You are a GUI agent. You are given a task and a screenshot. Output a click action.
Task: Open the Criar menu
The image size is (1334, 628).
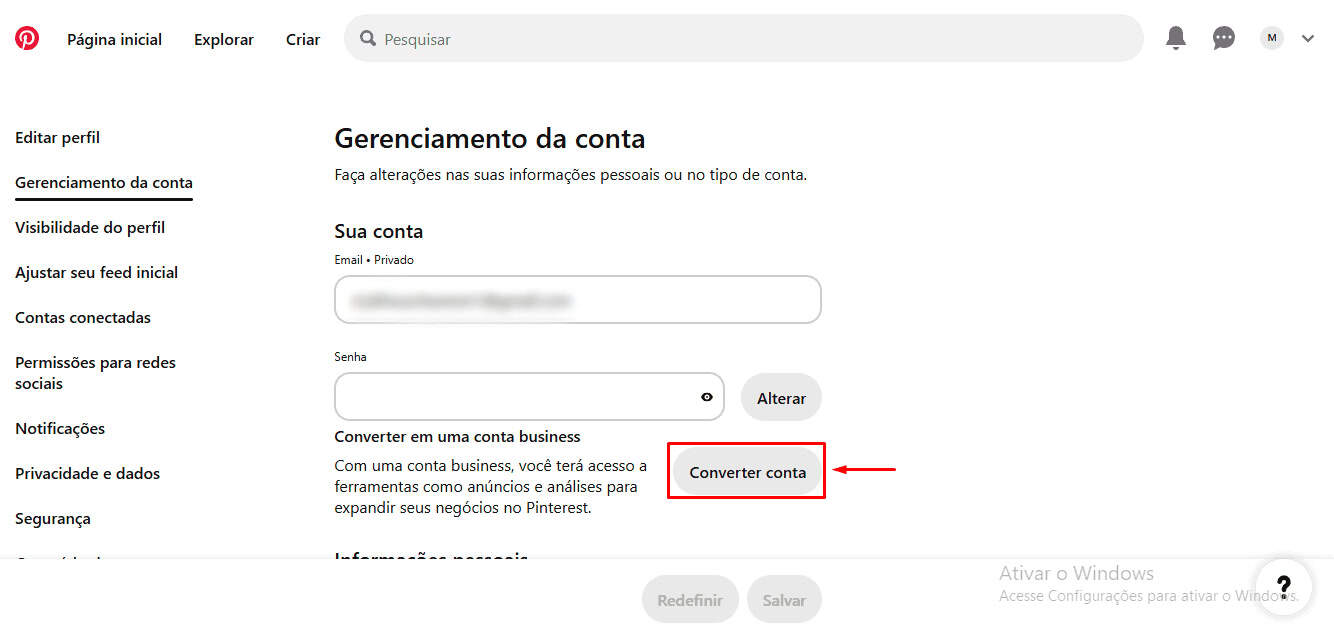303,39
